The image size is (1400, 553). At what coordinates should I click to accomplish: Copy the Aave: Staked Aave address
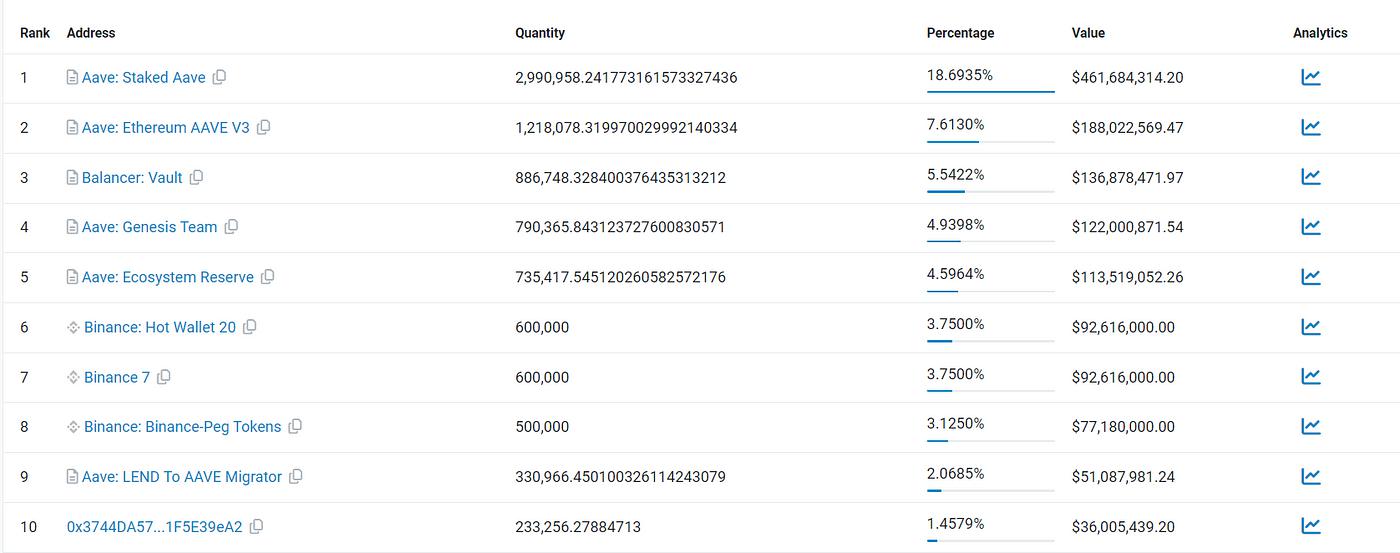click(219, 77)
